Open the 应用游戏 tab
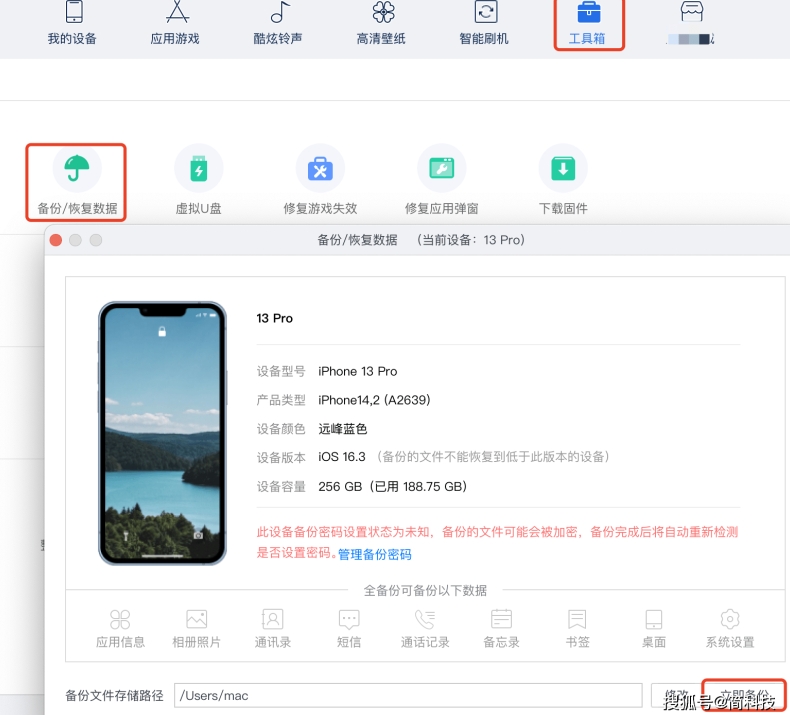The height and width of the screenshot is (715, 790). [175, 23]
